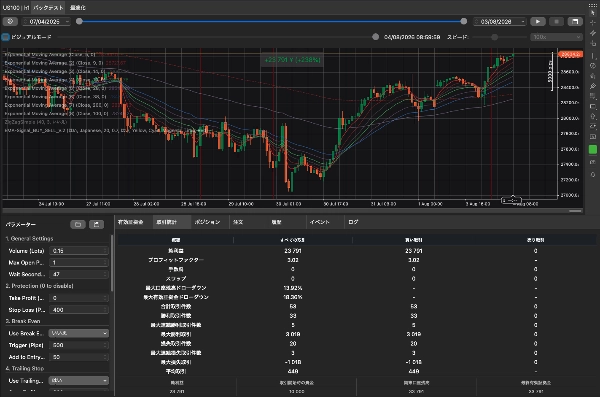This screenshot has height=397, width=600.
Task: Select the cursor pointer tool in right toolbar
Action: pyautogui.click(x=593, y=13)
